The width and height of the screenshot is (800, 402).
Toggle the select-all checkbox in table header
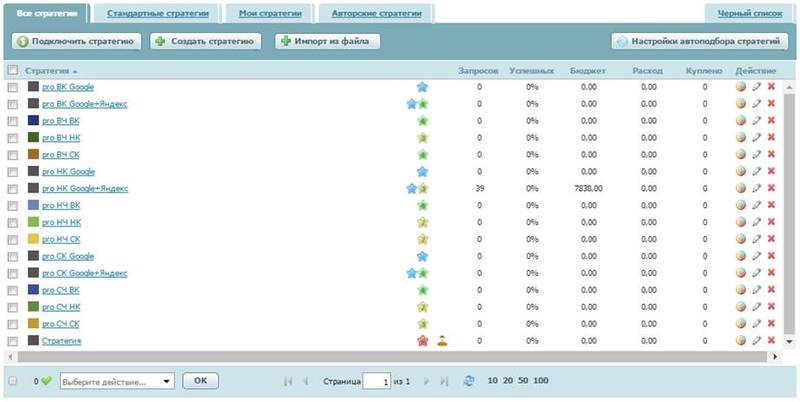point(13,71)
